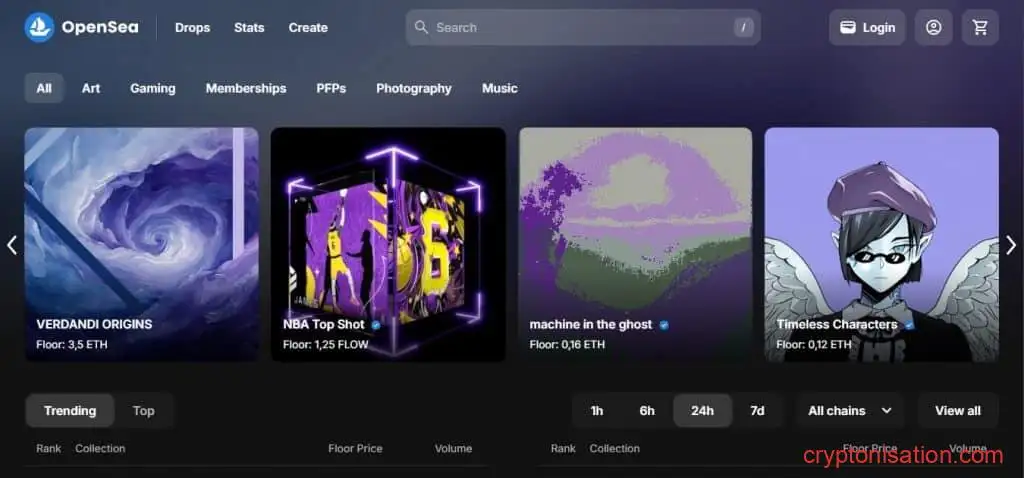Click the left Rank column header

point(48,449)
